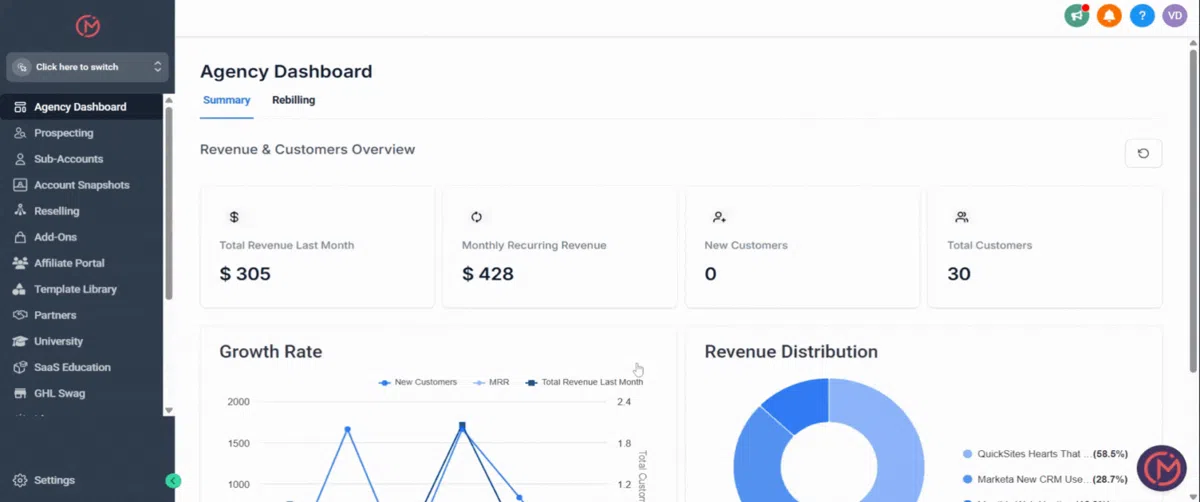The height and width of the screenshot is (502, 1200).
Task: Click the Revenue Distribution heading
Action: pyautogui.click(x=791, y=352)
